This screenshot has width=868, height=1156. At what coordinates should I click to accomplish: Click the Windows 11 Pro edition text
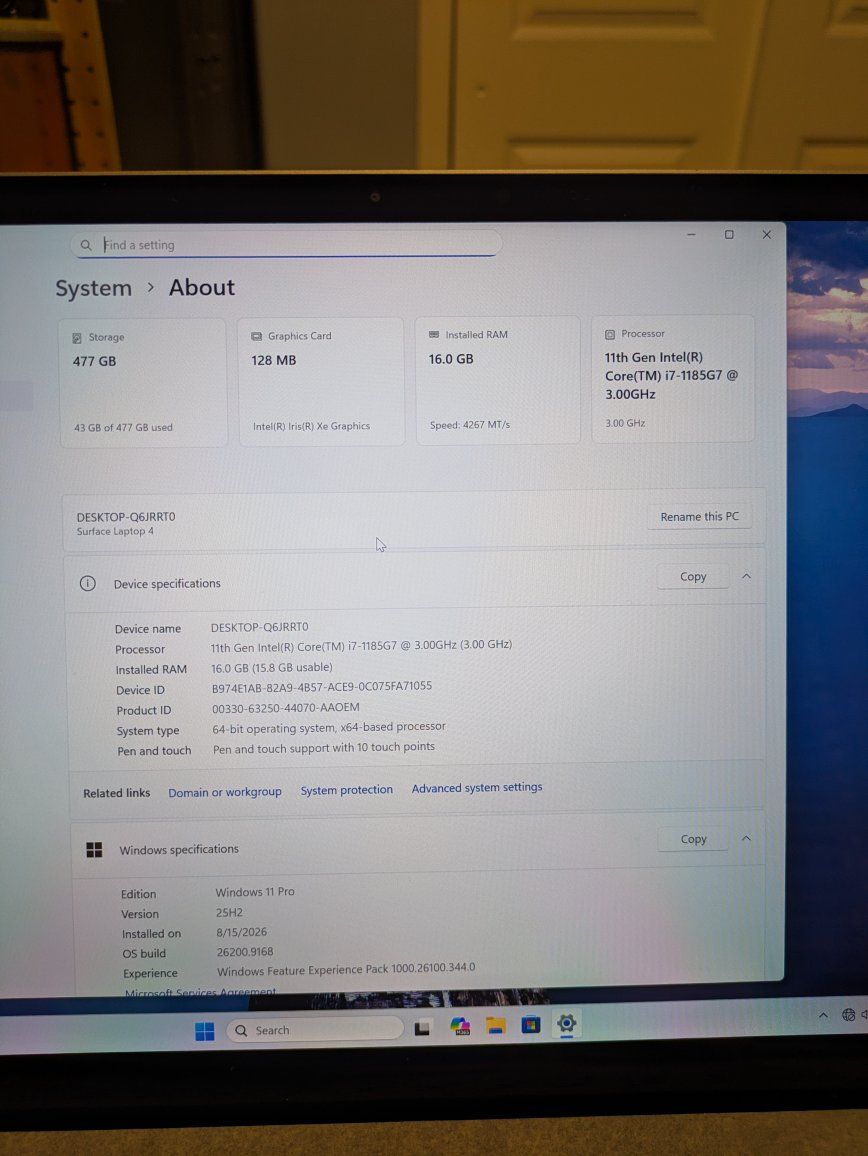pos(255,892)
